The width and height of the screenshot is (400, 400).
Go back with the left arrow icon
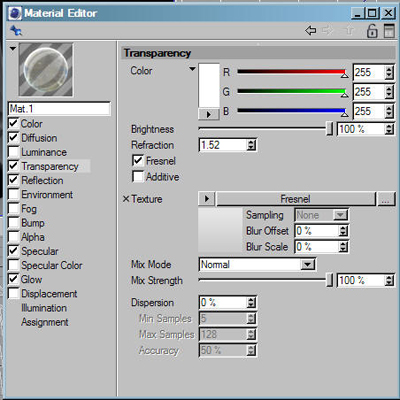tap(311, 31)
